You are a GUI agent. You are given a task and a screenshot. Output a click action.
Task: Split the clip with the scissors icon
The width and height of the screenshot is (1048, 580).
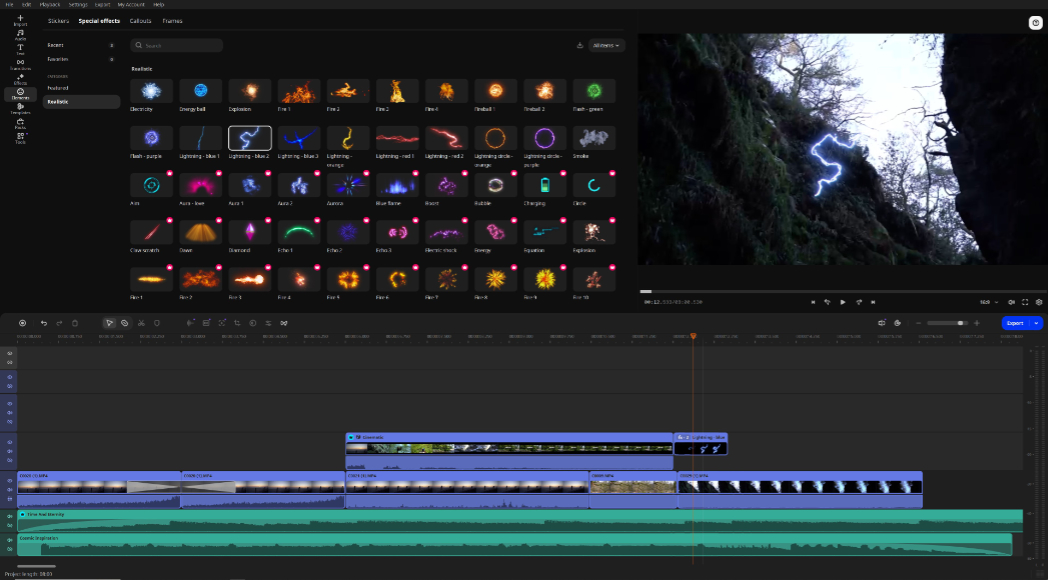[x=142, y=323]
